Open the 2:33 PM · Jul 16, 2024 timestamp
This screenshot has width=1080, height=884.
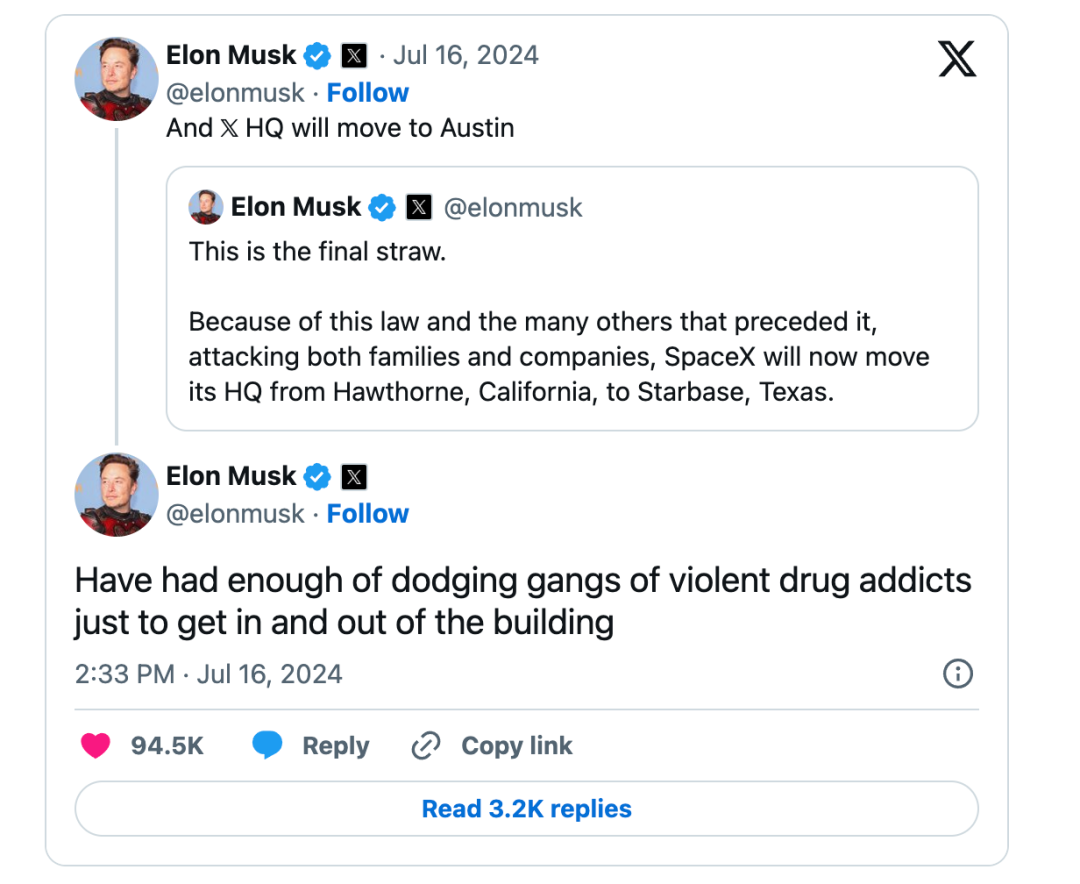[208, 674]
